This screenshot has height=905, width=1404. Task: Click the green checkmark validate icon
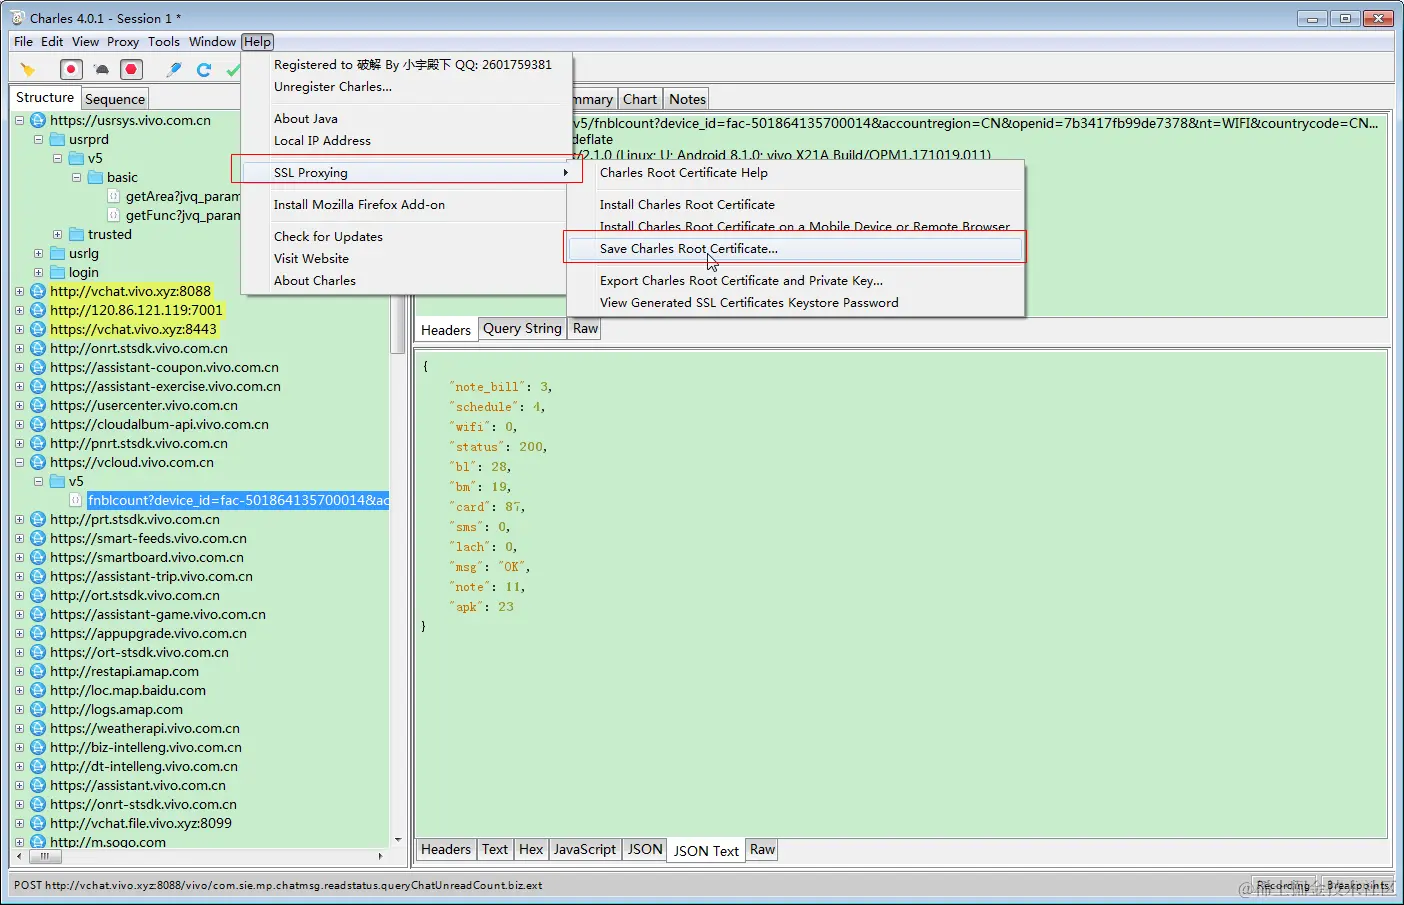pyautogui.click(x=233, y=69)
